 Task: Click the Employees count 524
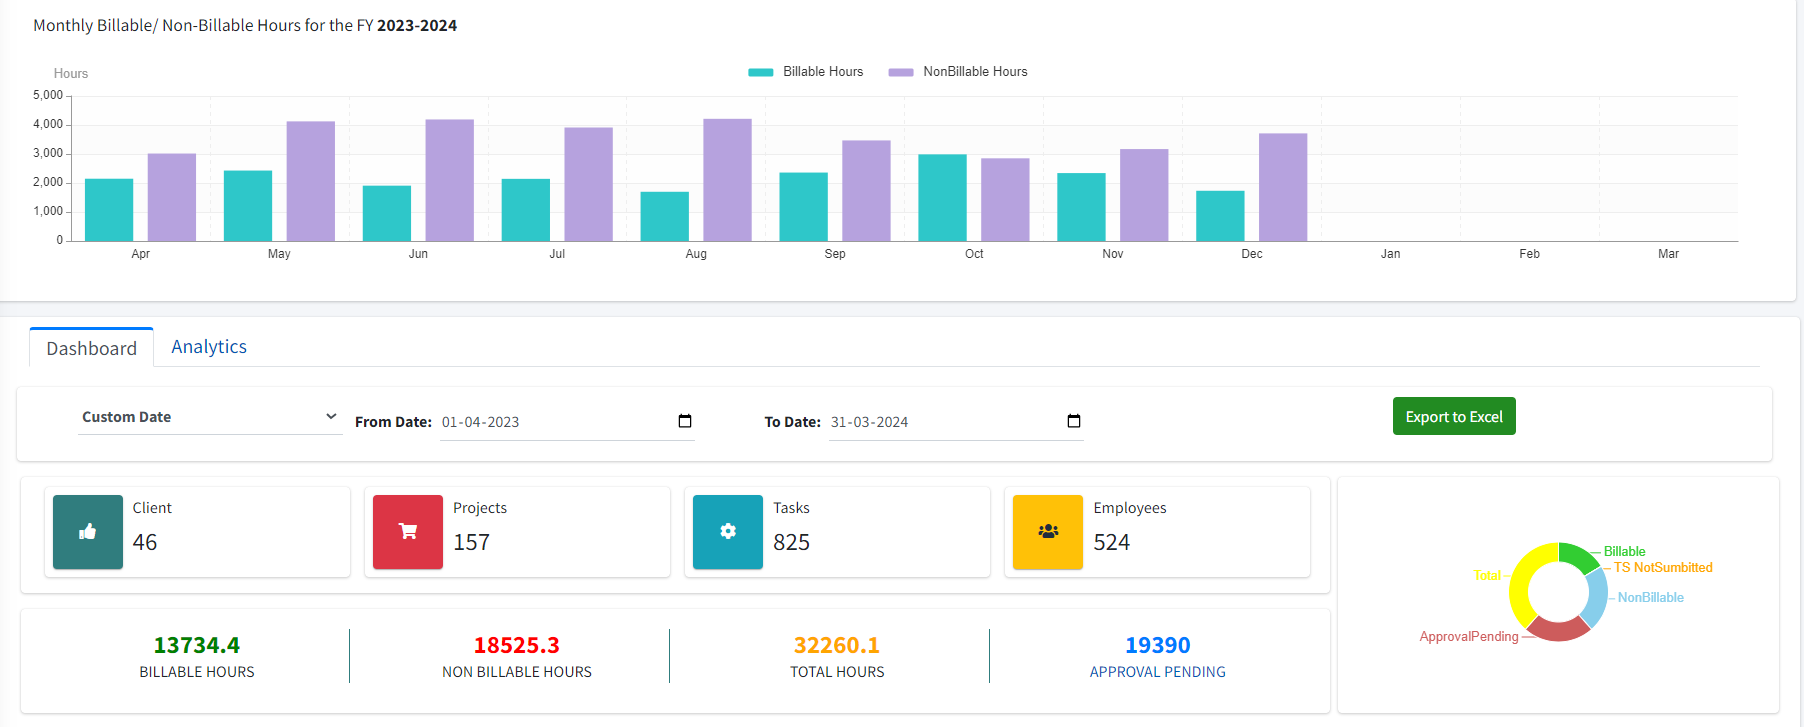[x=1112, y=542]
